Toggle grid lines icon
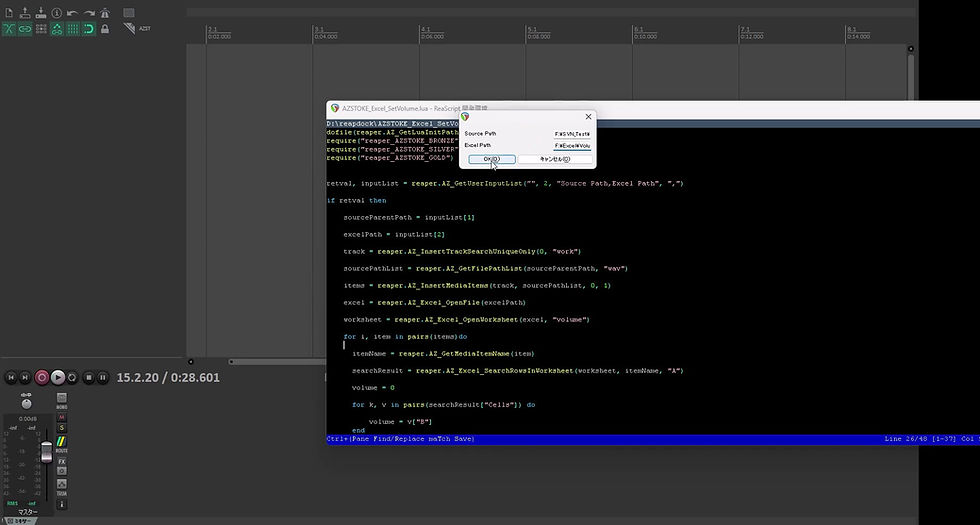 72,29
